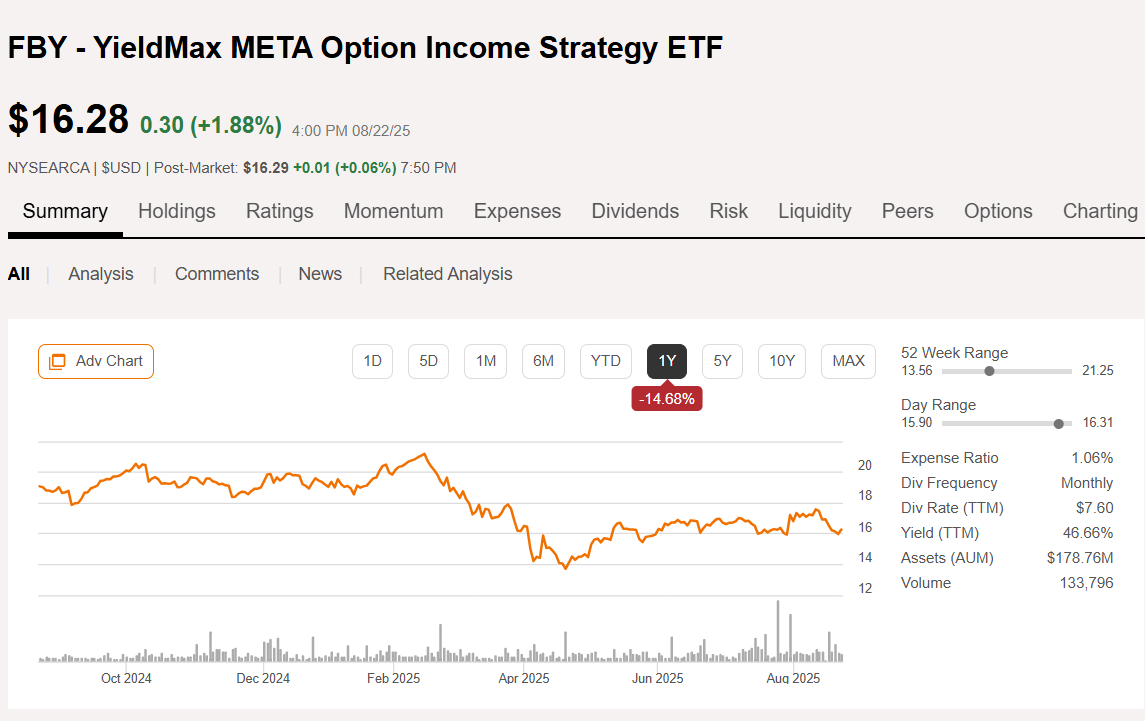Select the 6M timeframe button
Viewport: 1145px width, 721px height.
pyautogui.click(x=543, y=361)
